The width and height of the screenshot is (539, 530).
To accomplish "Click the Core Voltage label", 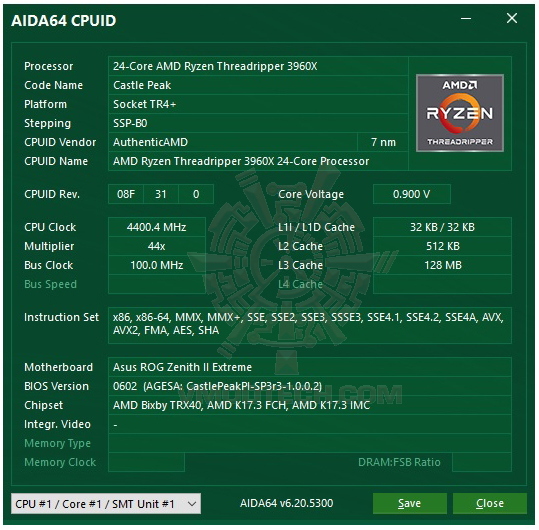I will tap(311, 194).
